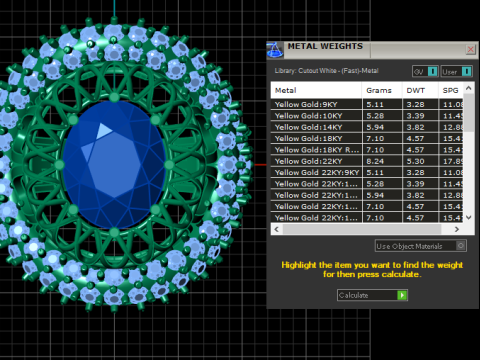Screen dimensions: 480x360
Task: Click the Calculate button
Action: tap(372, 295)
